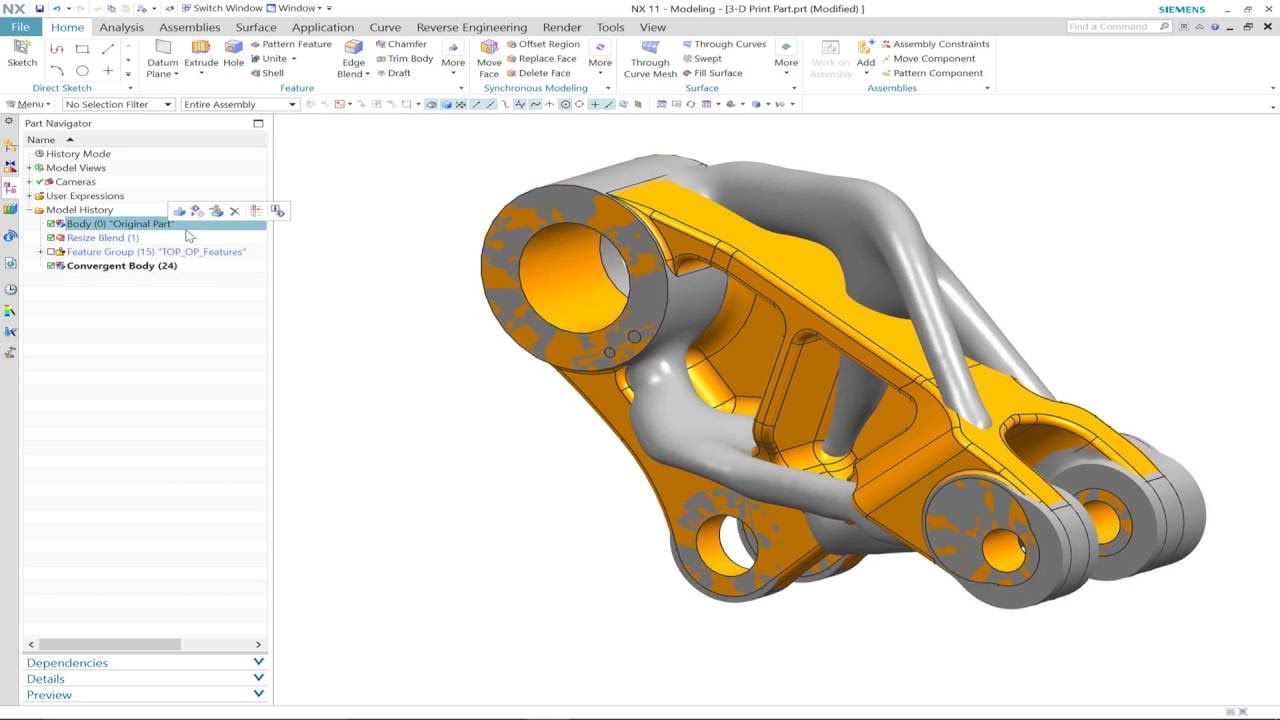Open the Unite dropdown arrow
Image resolution: width=1280 pixels, height=720 pixels.
tap(293, 59)
